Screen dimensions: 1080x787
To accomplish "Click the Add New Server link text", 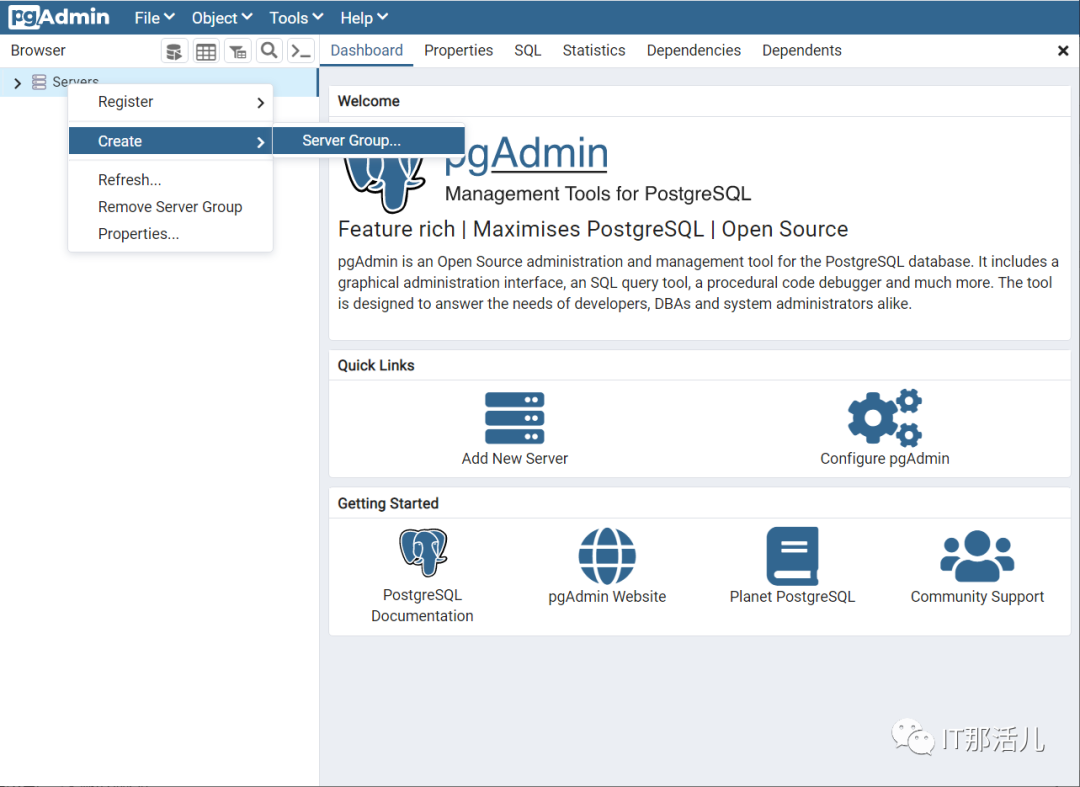I will coord(515,459).
